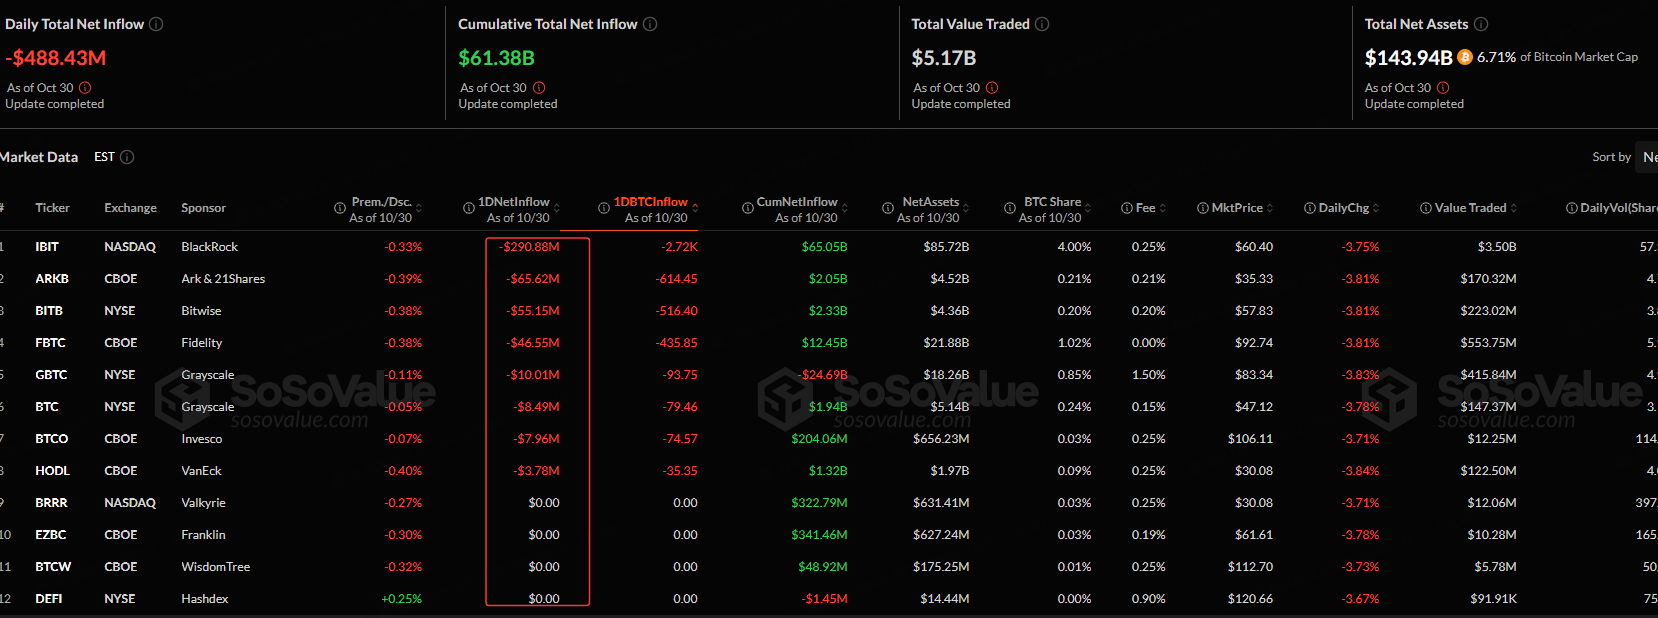Click info icon beside Daily Total Net Inflow

pos(156,24)
